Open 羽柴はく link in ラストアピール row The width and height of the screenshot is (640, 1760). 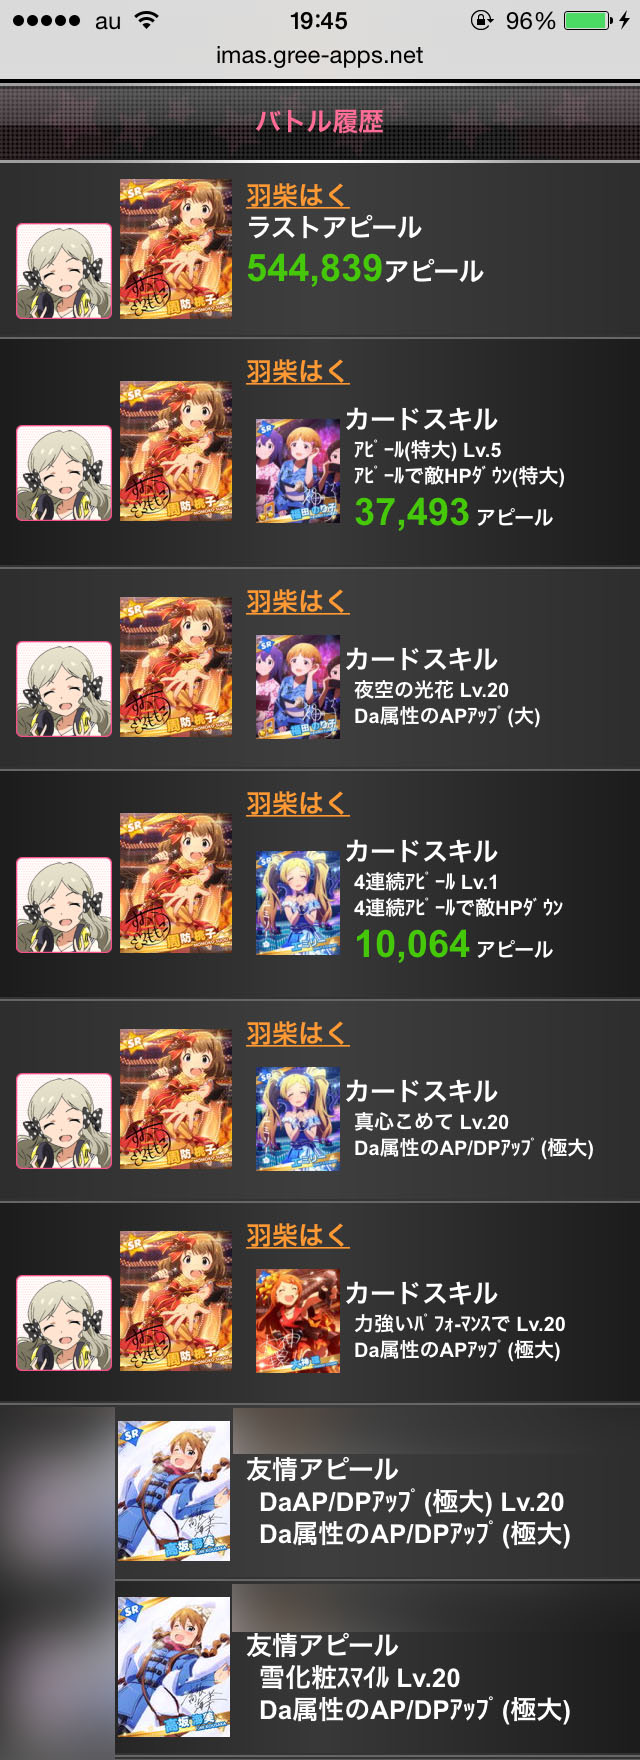297,195
